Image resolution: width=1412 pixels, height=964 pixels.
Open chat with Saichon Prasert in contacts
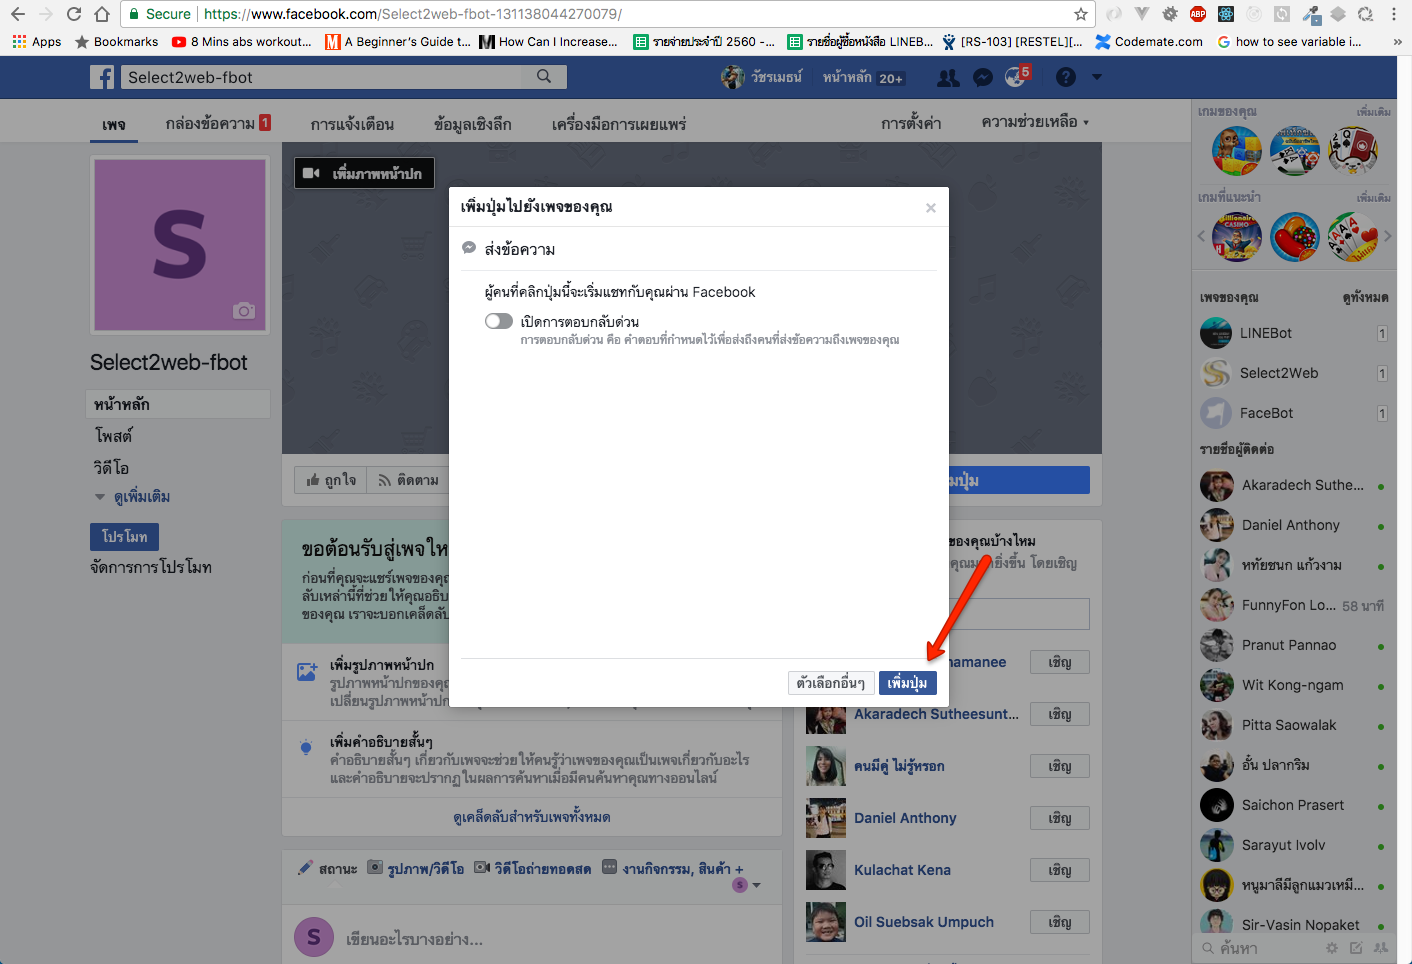point(1293,805)
